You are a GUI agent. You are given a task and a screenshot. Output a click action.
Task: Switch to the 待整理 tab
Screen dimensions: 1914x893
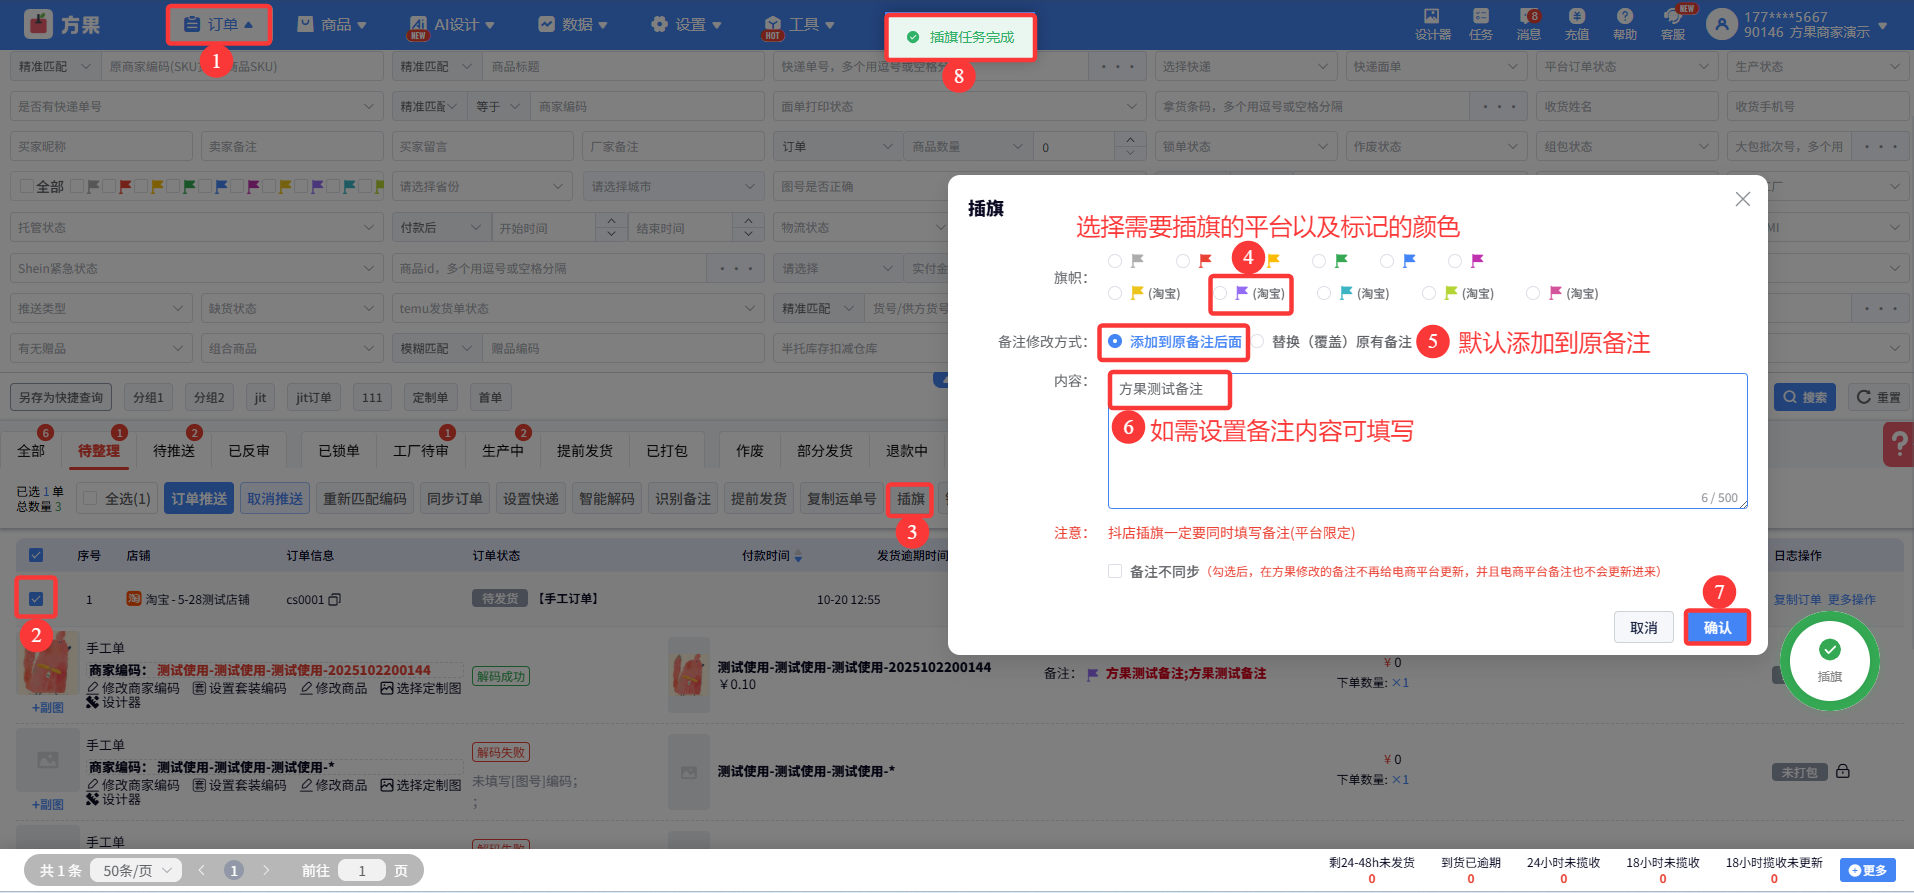point(99,451)
